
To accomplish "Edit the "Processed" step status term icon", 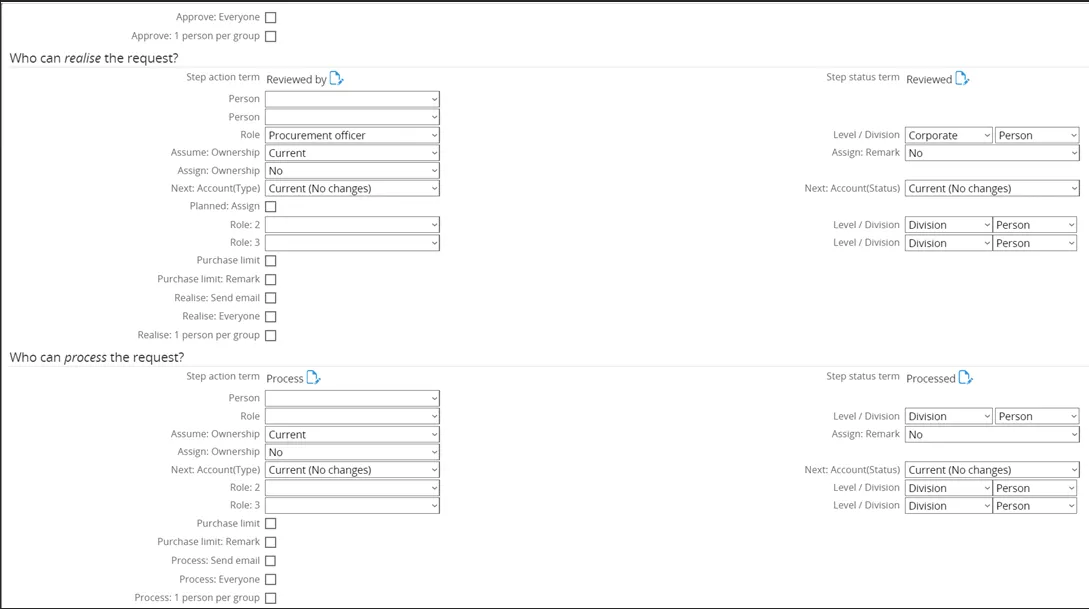I will click(x=966, y=378).
